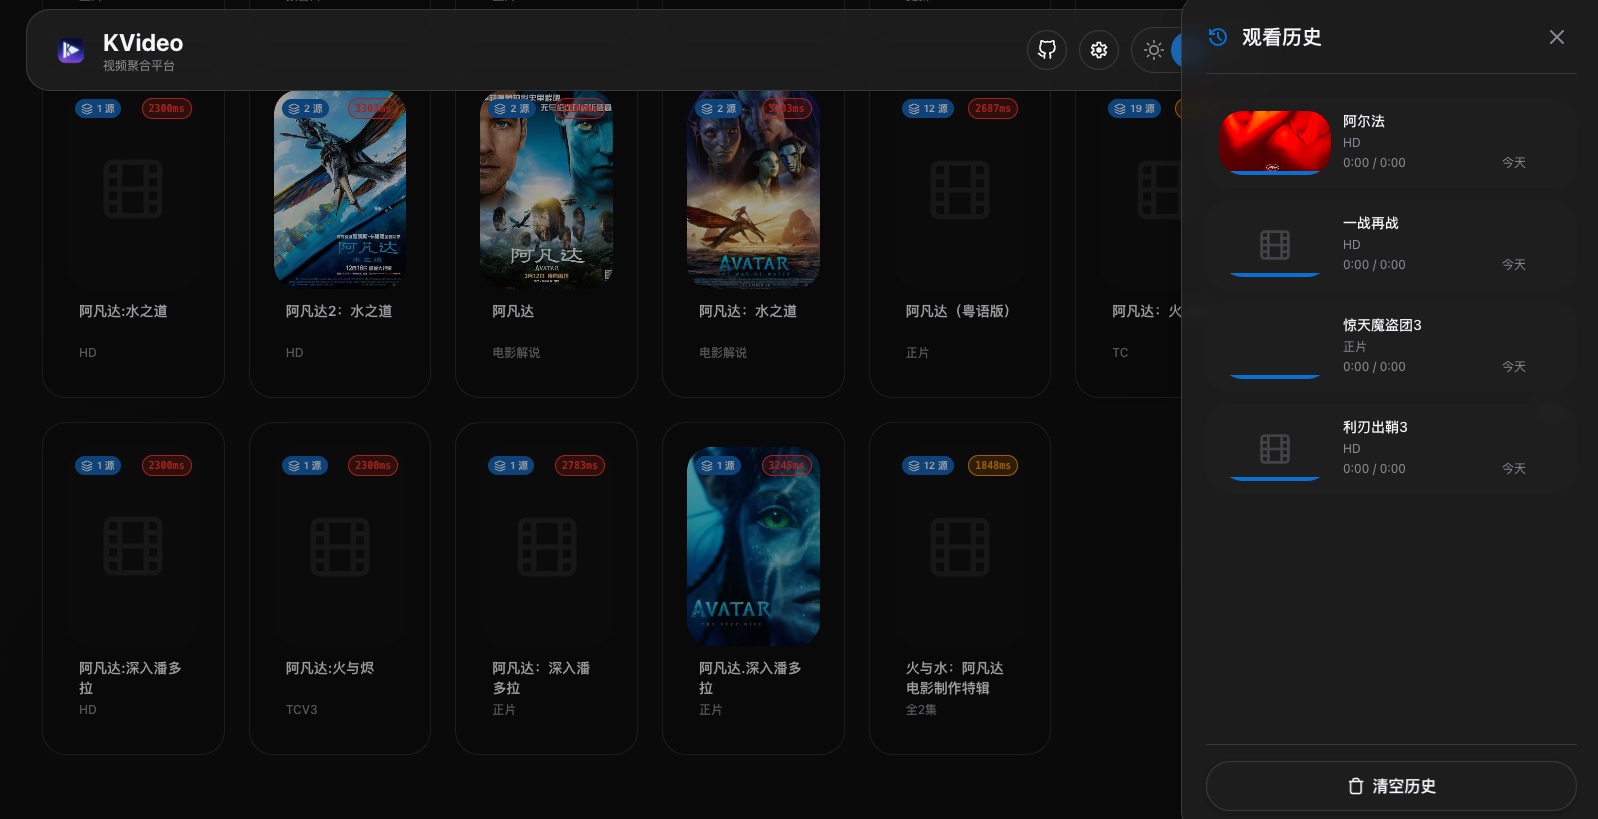Open 阿凡达.深入潘多拉 正片 poster
Image resolution: width=1598 pixels, height=819 pixels.
(x=753, y=546)
